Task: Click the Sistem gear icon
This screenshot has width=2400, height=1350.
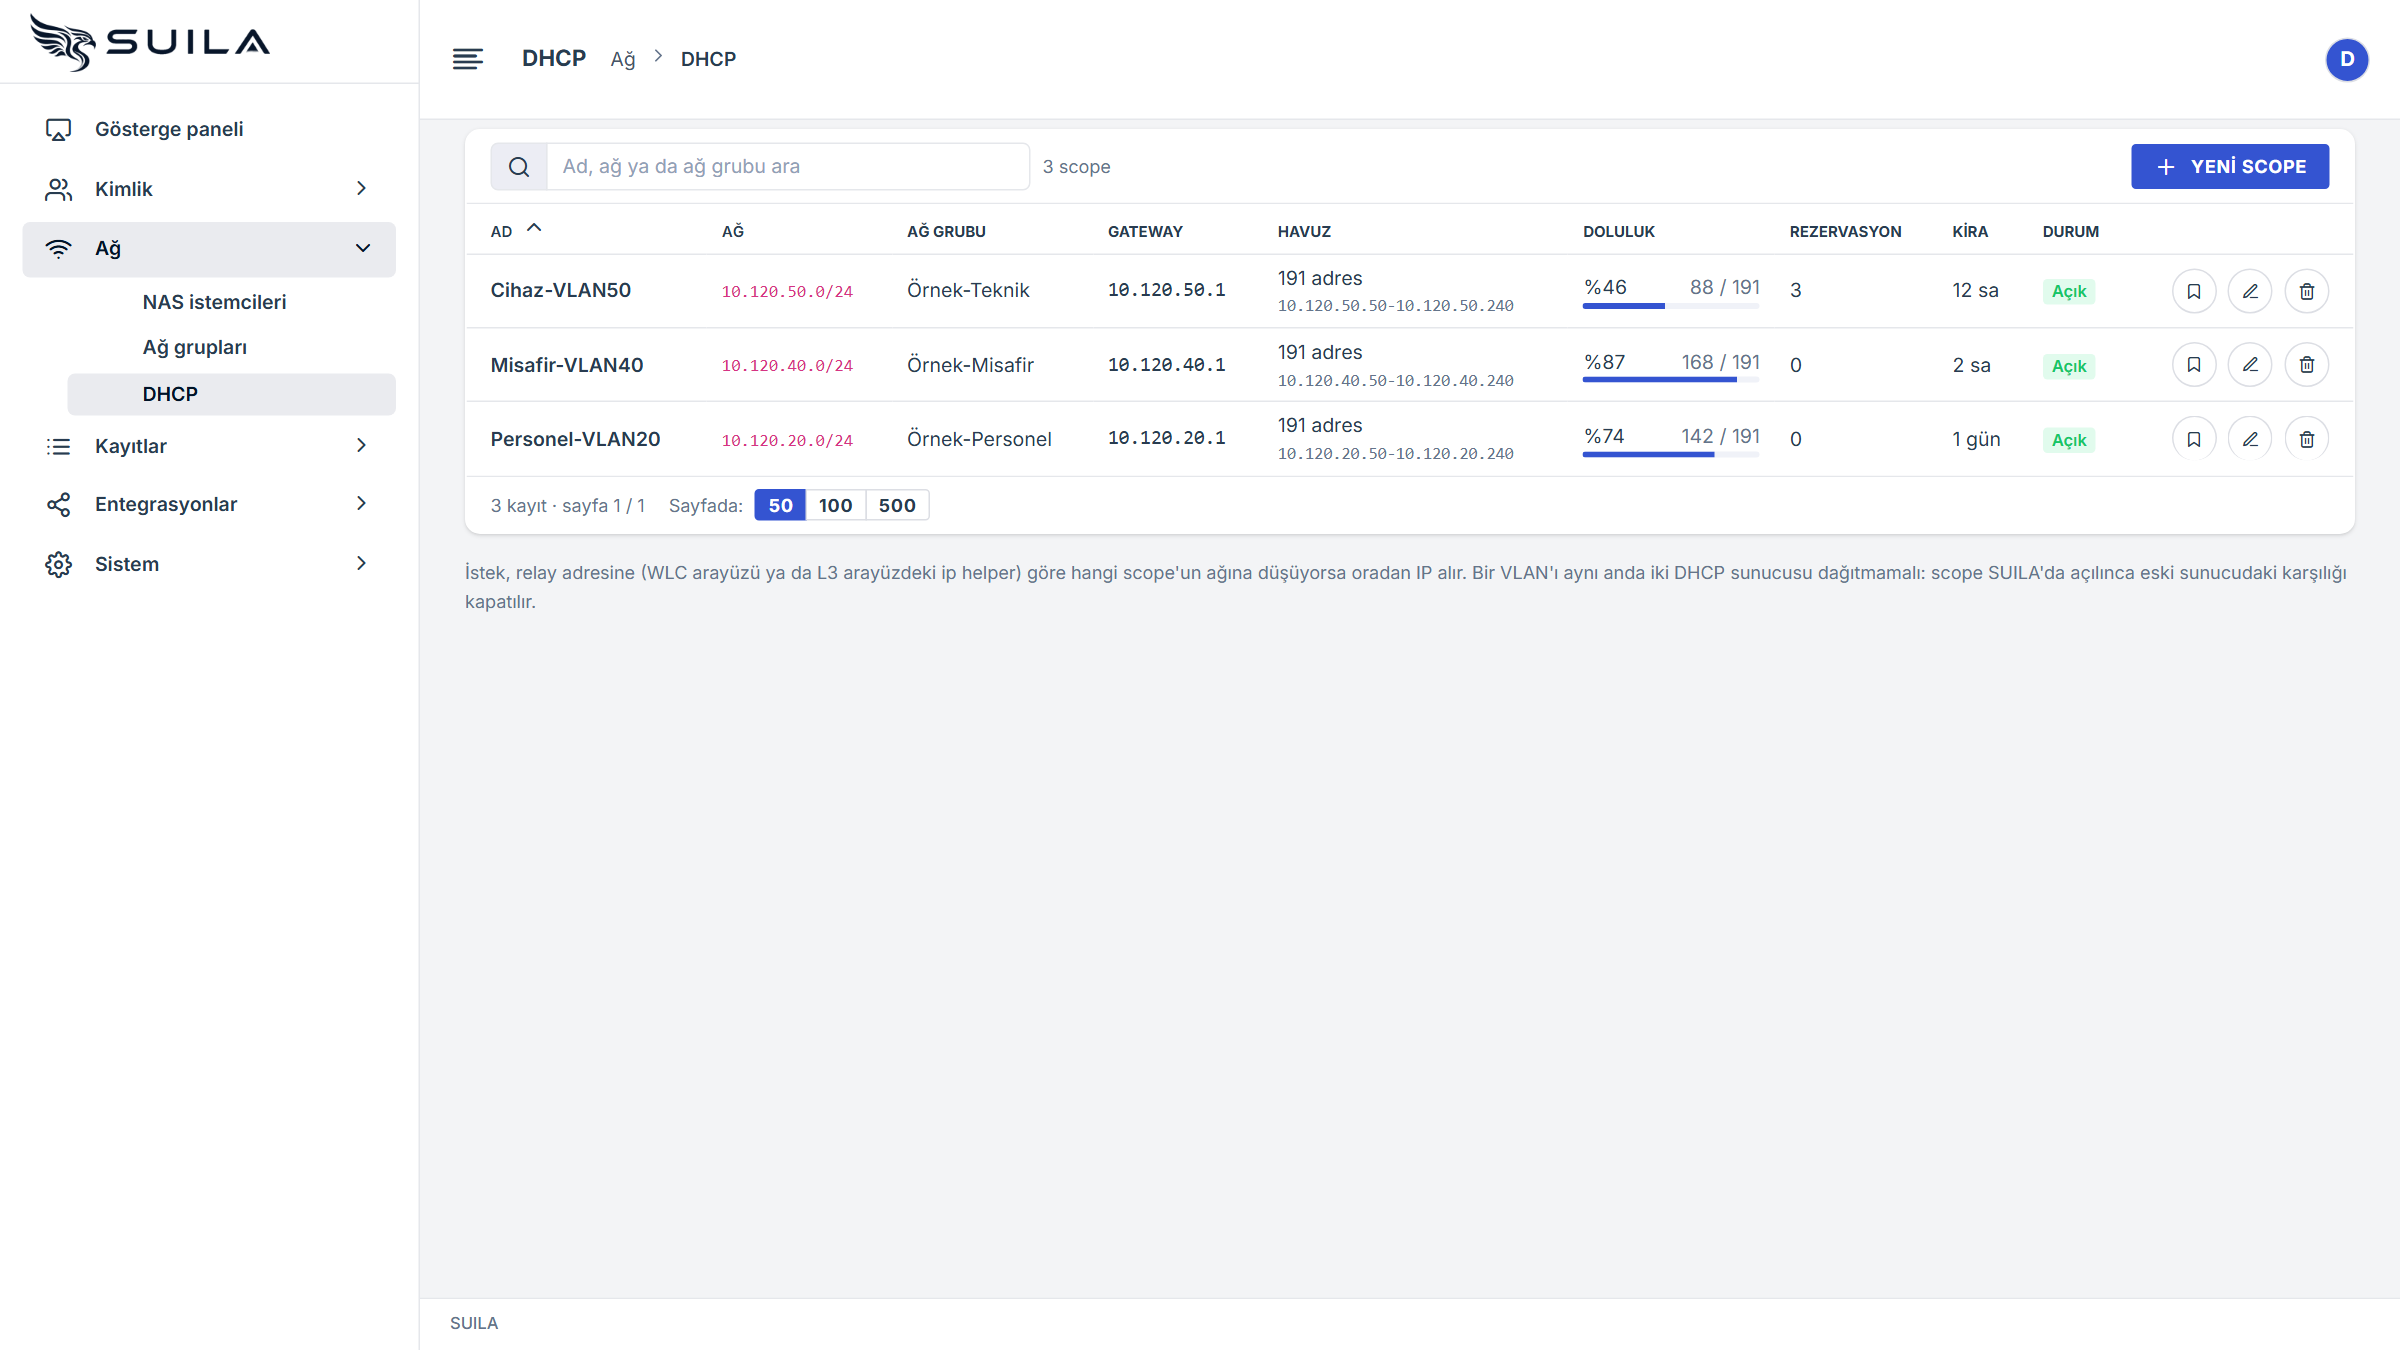Action: point(59,564)
